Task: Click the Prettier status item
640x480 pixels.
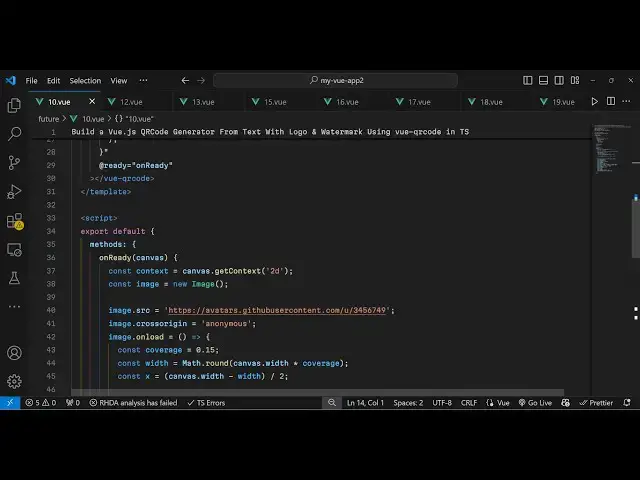Action: [x=596, y=403]
